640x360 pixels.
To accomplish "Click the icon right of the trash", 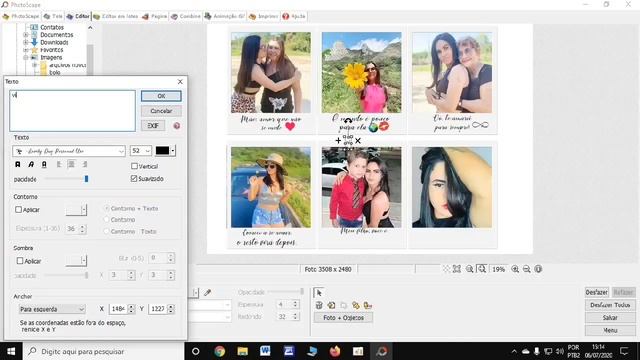I will pyautogui.click(x=331, y=305).
